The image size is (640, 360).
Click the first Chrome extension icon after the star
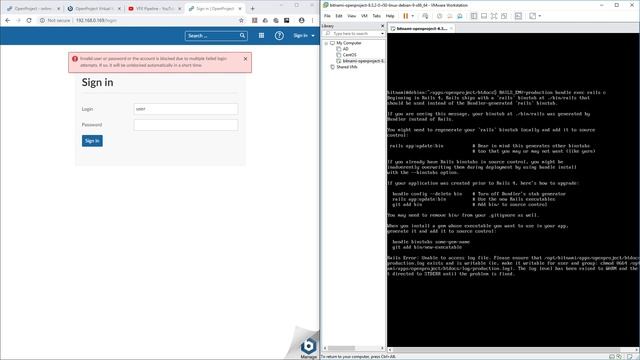(254, 20)
